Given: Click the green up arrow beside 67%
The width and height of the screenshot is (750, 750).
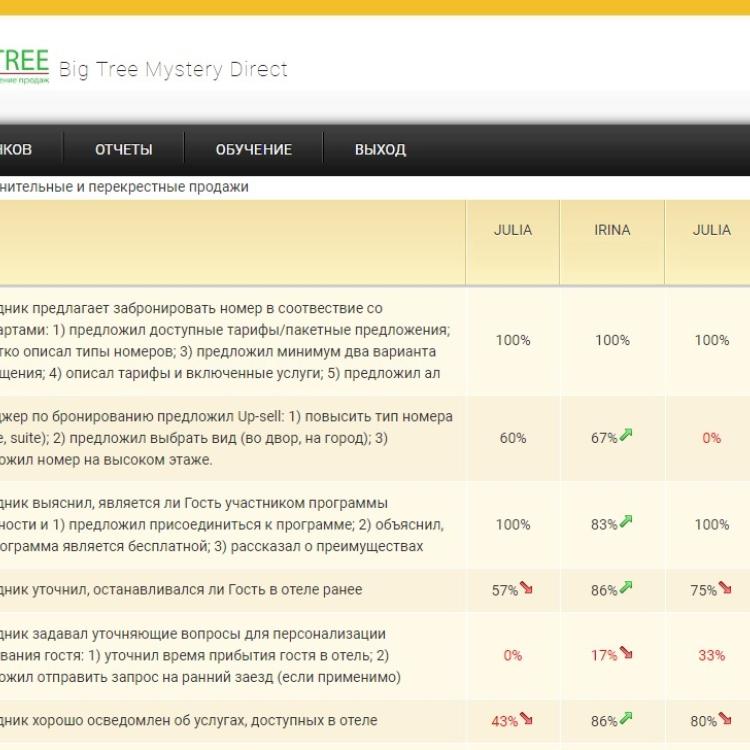Looking at the screenshot, I should [626, 435].
